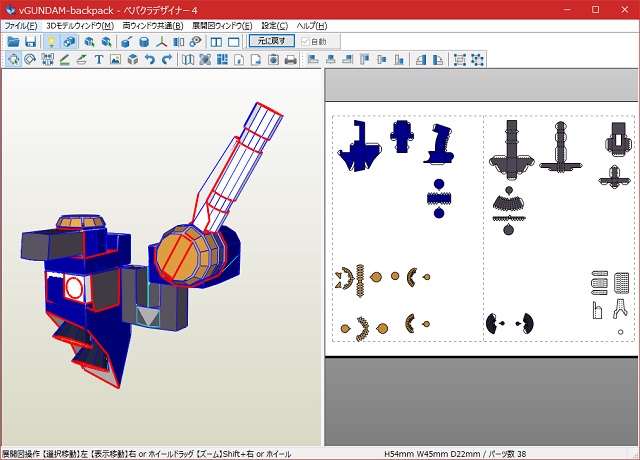Save the project with the floppy disk icon

pyautogui.click(x=30, y=42)
